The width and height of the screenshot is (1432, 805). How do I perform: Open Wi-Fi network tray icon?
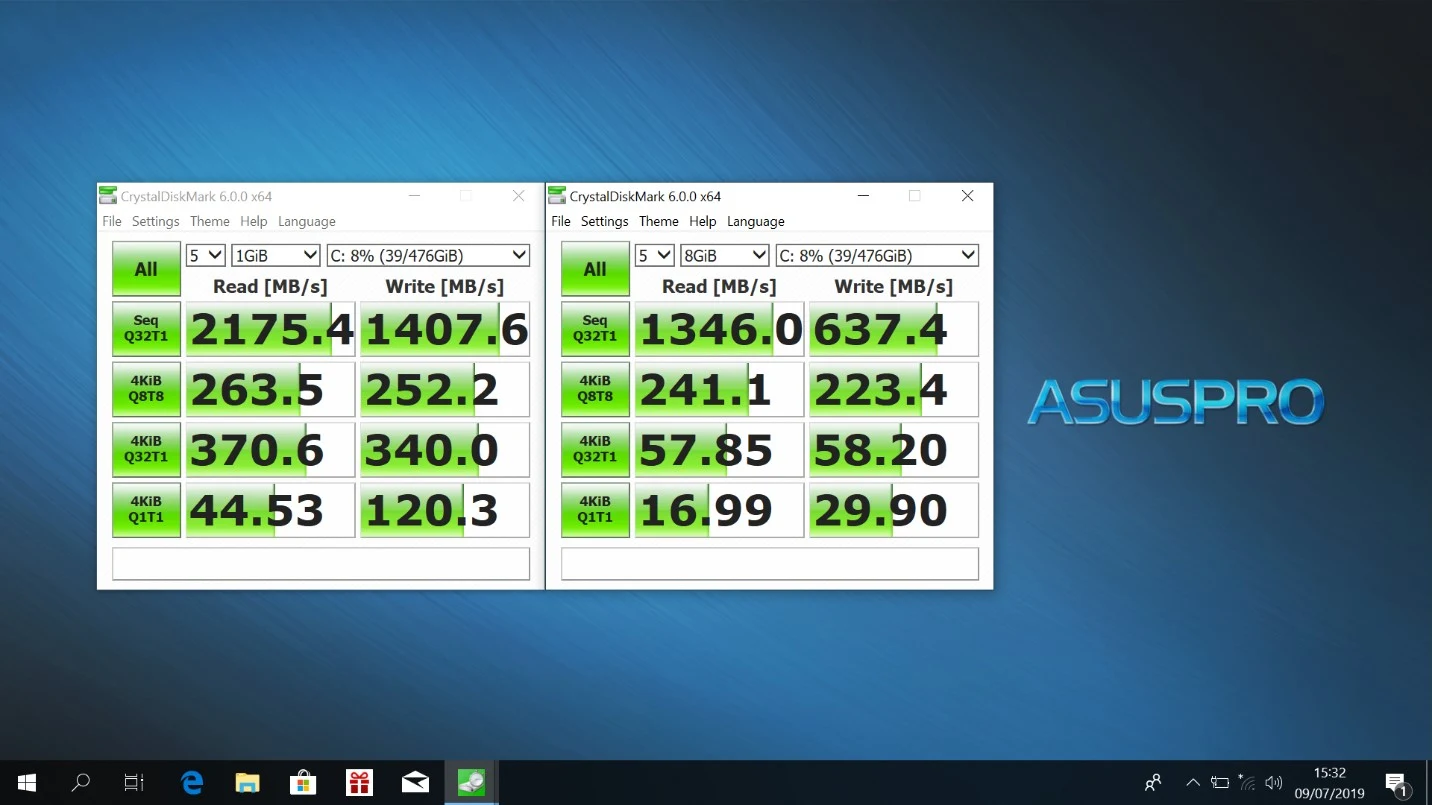point(1246,782)
